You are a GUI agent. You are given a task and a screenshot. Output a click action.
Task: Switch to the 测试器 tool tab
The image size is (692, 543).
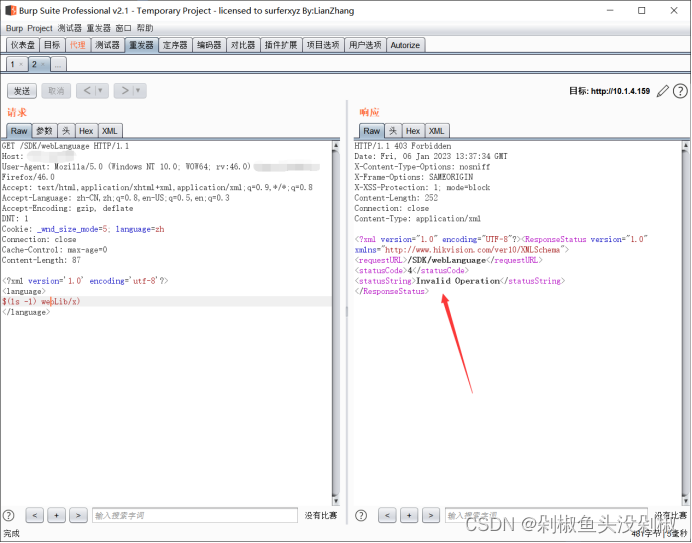(x=107, y=45)
